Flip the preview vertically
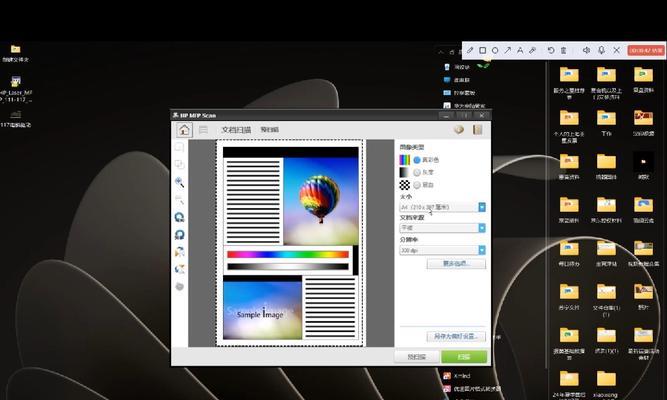Viewport: 667px width, 400px height. (180, 269)
